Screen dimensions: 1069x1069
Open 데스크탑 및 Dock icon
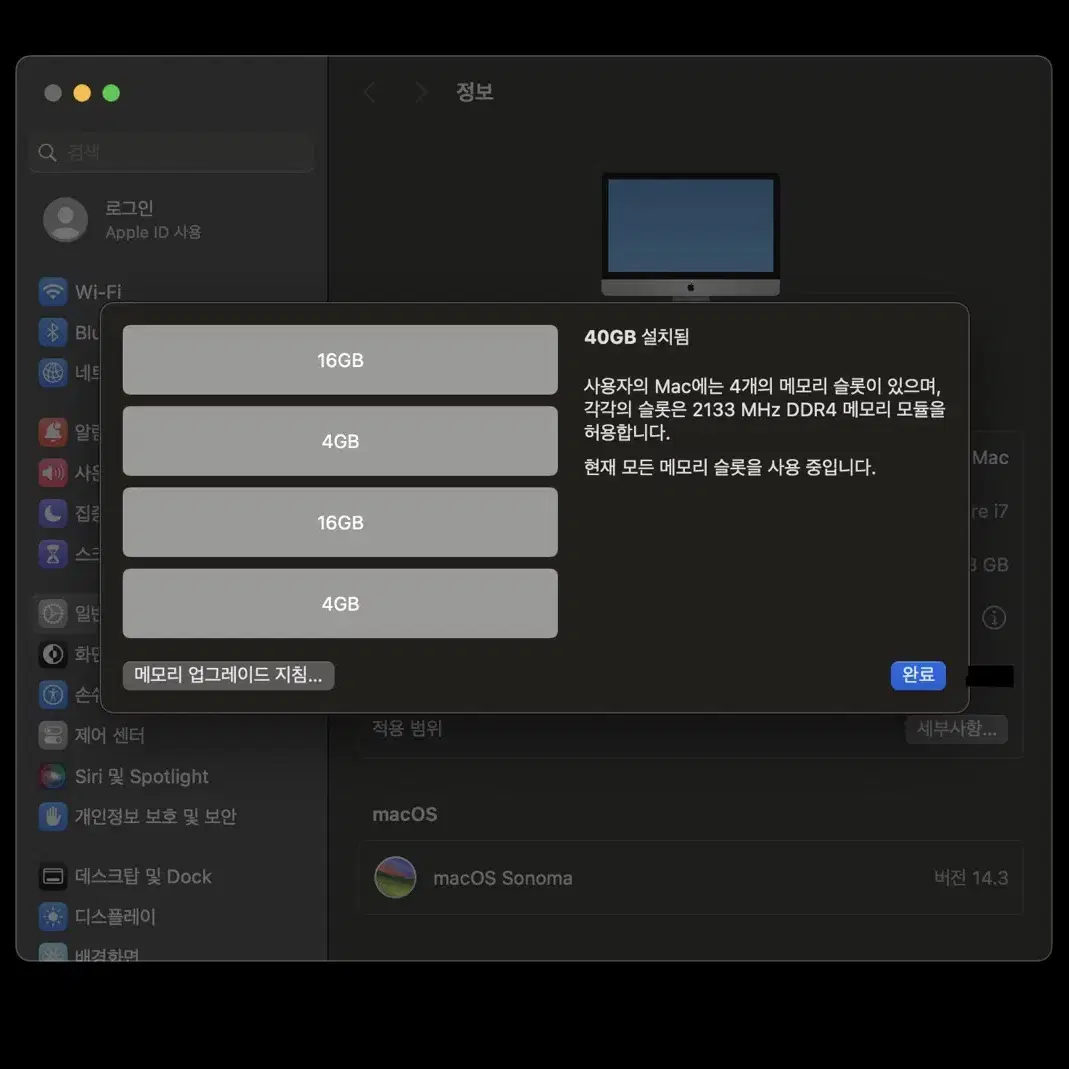tap(52, 876)
